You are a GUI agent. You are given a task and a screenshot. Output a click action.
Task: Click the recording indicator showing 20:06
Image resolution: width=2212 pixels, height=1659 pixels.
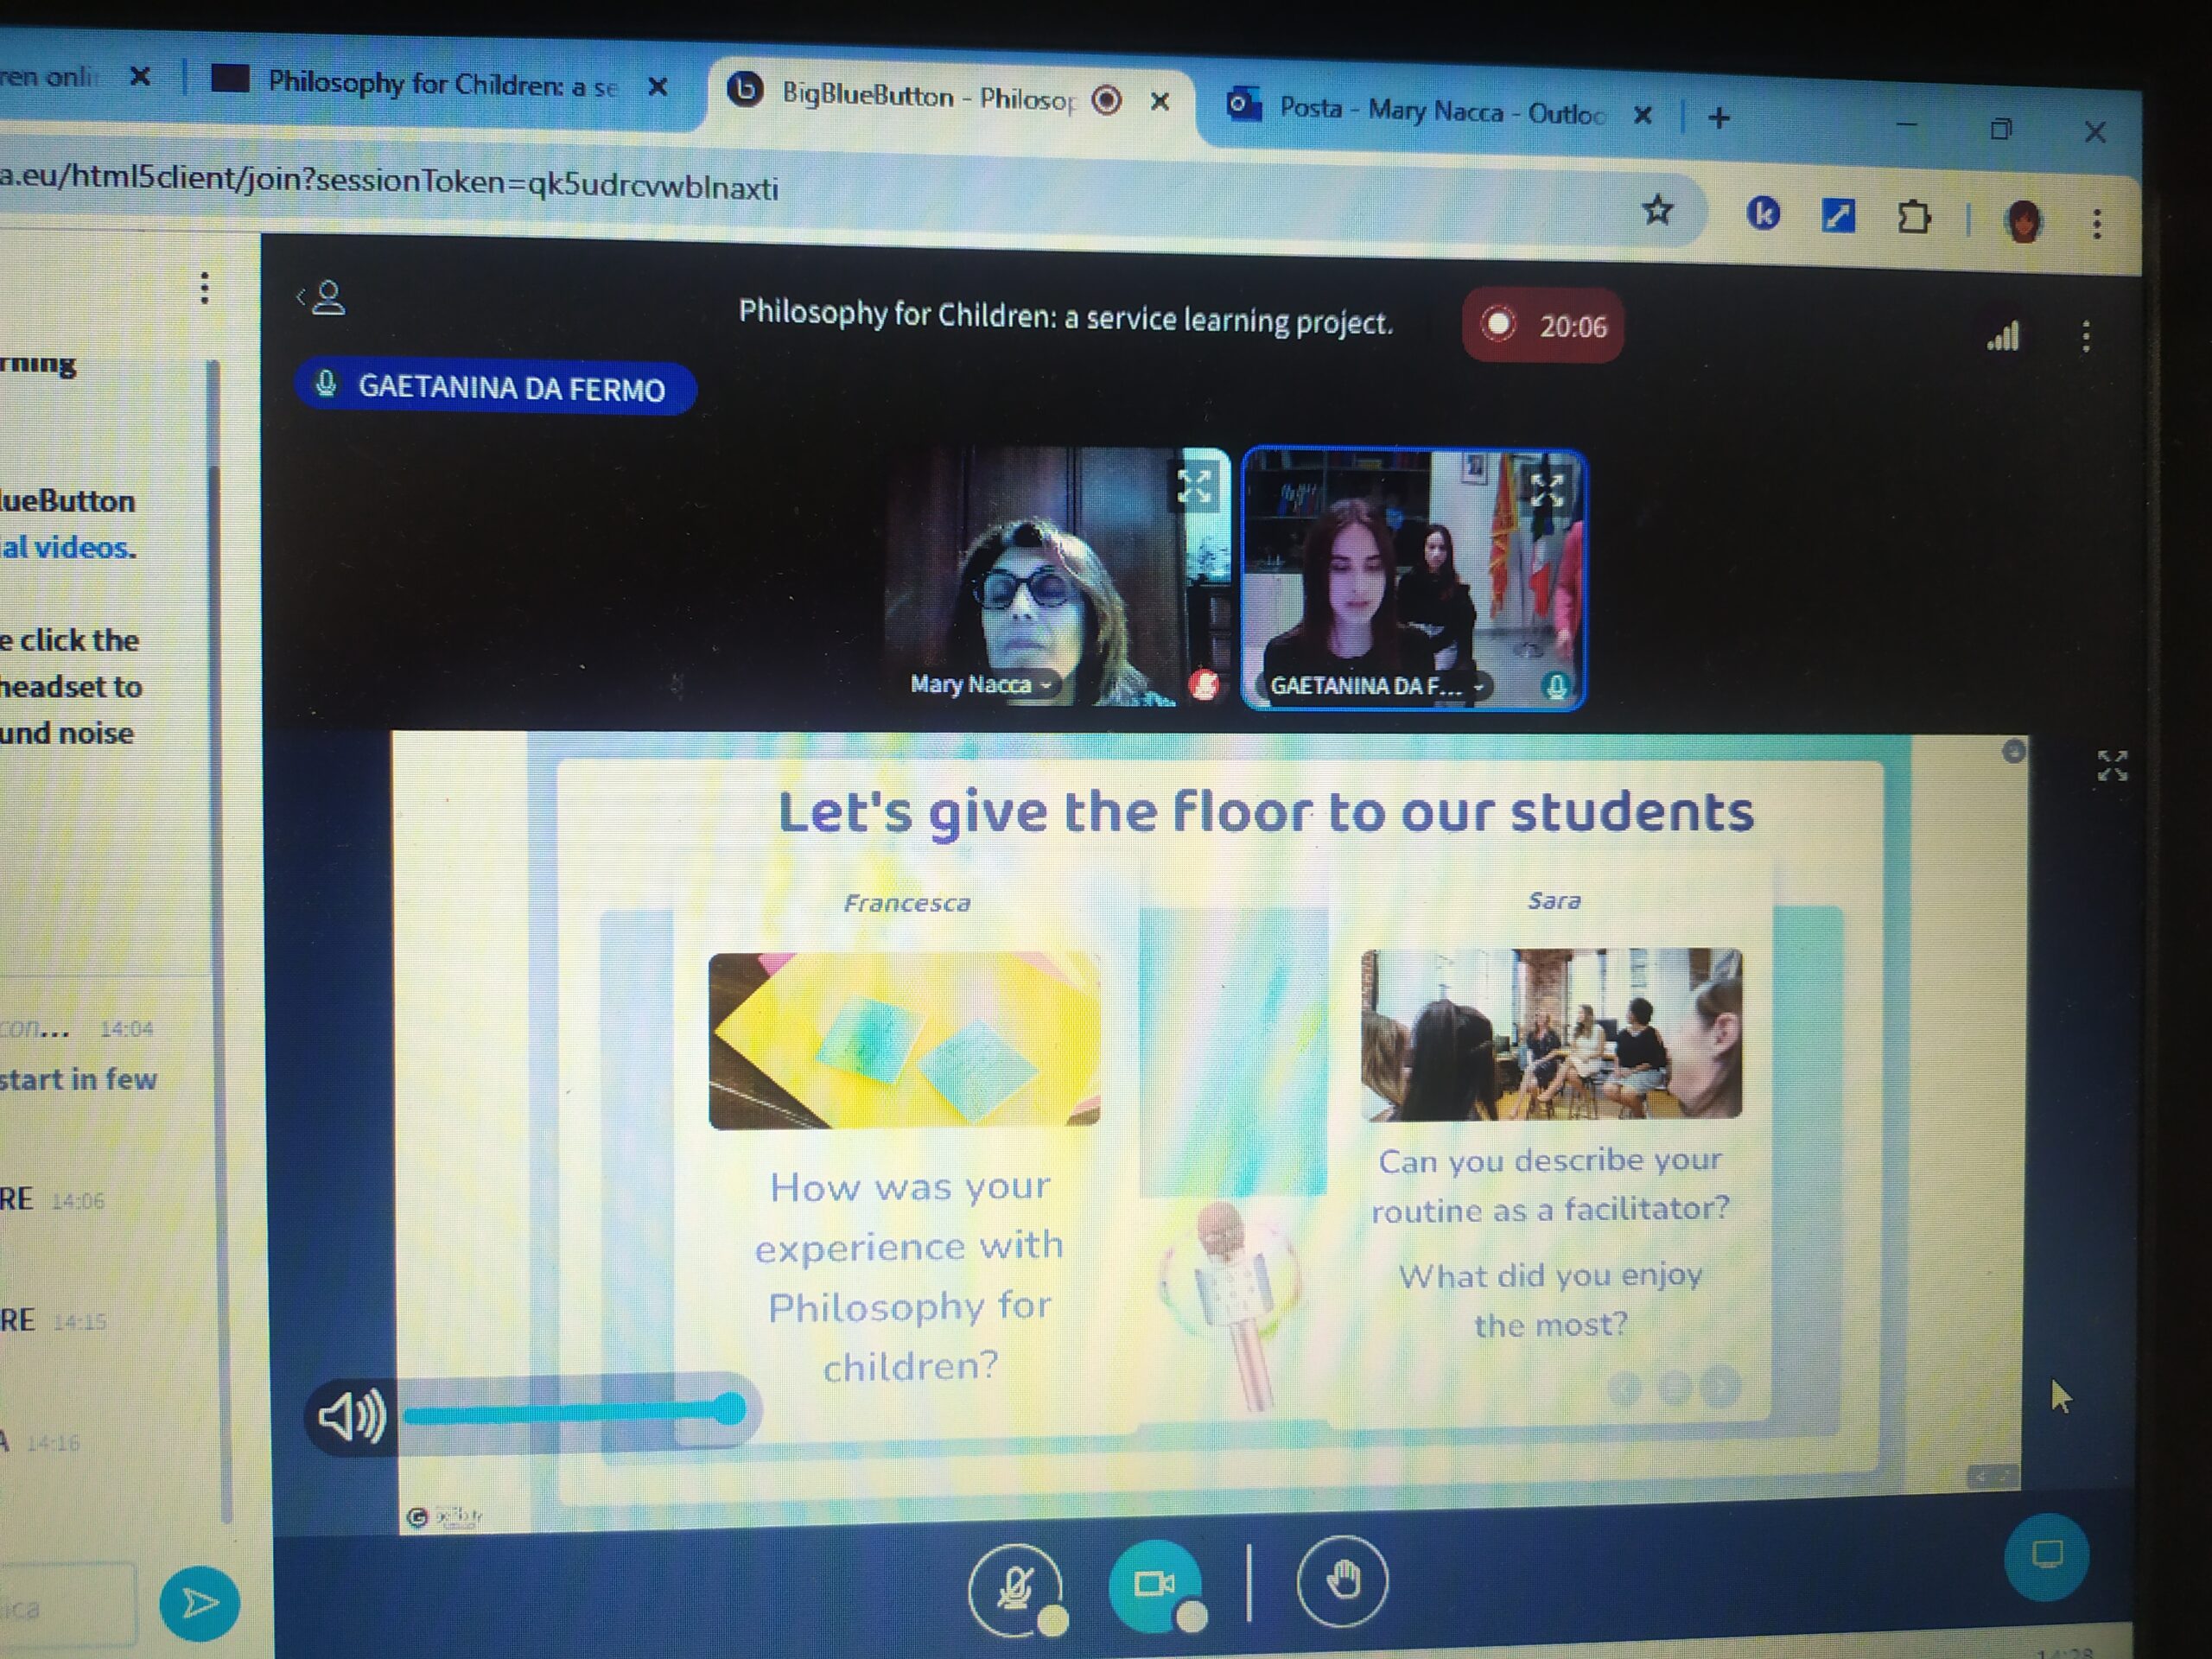point(1543,326)
